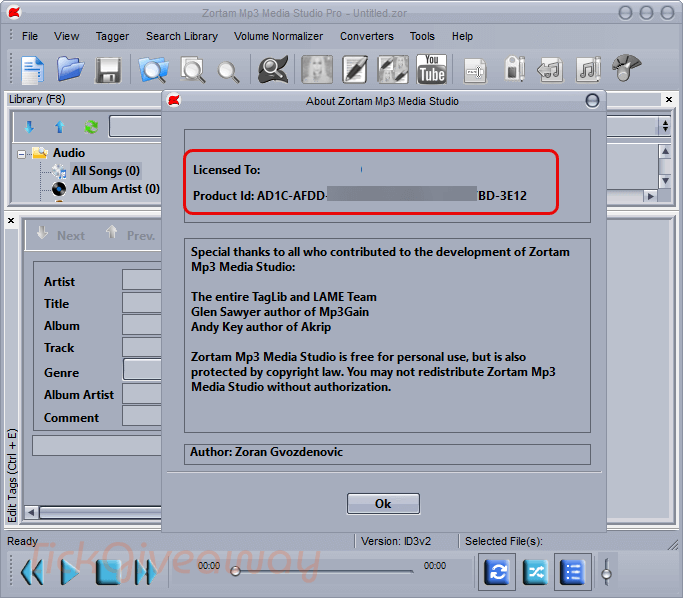Screen dimensions: 683x598
Task: Click the Title input field
Action: (142, 303)
